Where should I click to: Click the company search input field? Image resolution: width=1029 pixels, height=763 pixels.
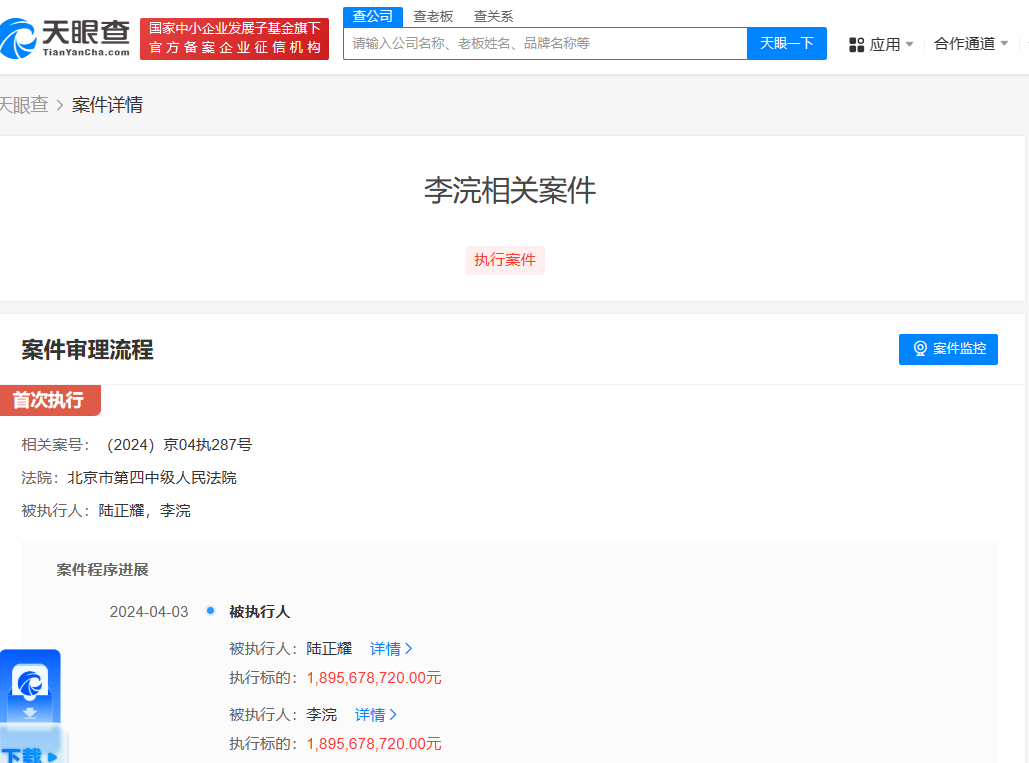pyautogui.click(x=545, y=44)
